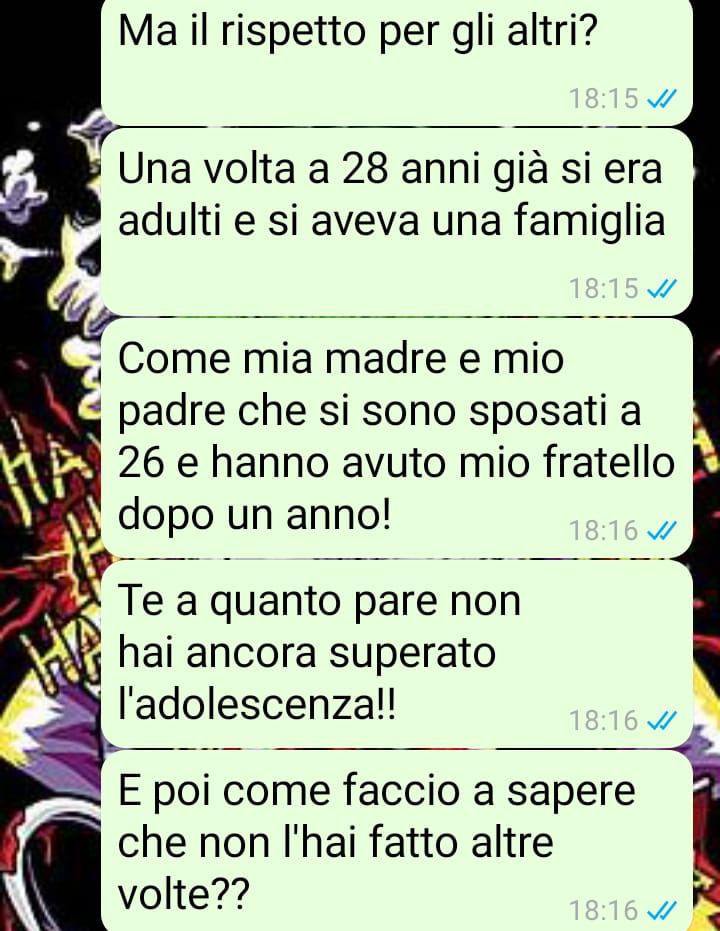Tap the 18:15 timestamp of 'famiglia' message
This screenshot has width=720, height=931.
tap(604, 289)
